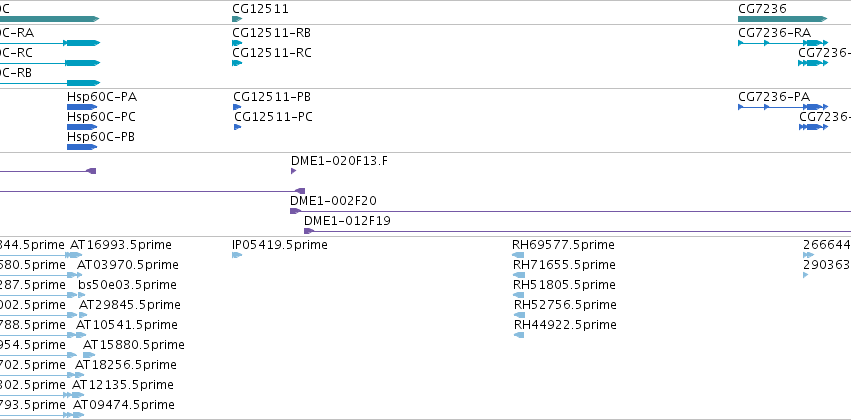Click the DME1-020F13.F feature label

point(340,161)
